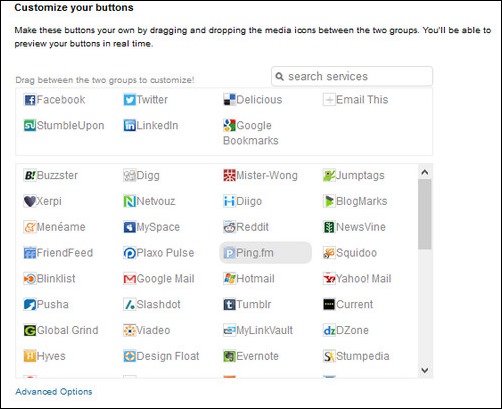Click the scrollbar down arrow
The image size is (502, 409).
point(425,370)
